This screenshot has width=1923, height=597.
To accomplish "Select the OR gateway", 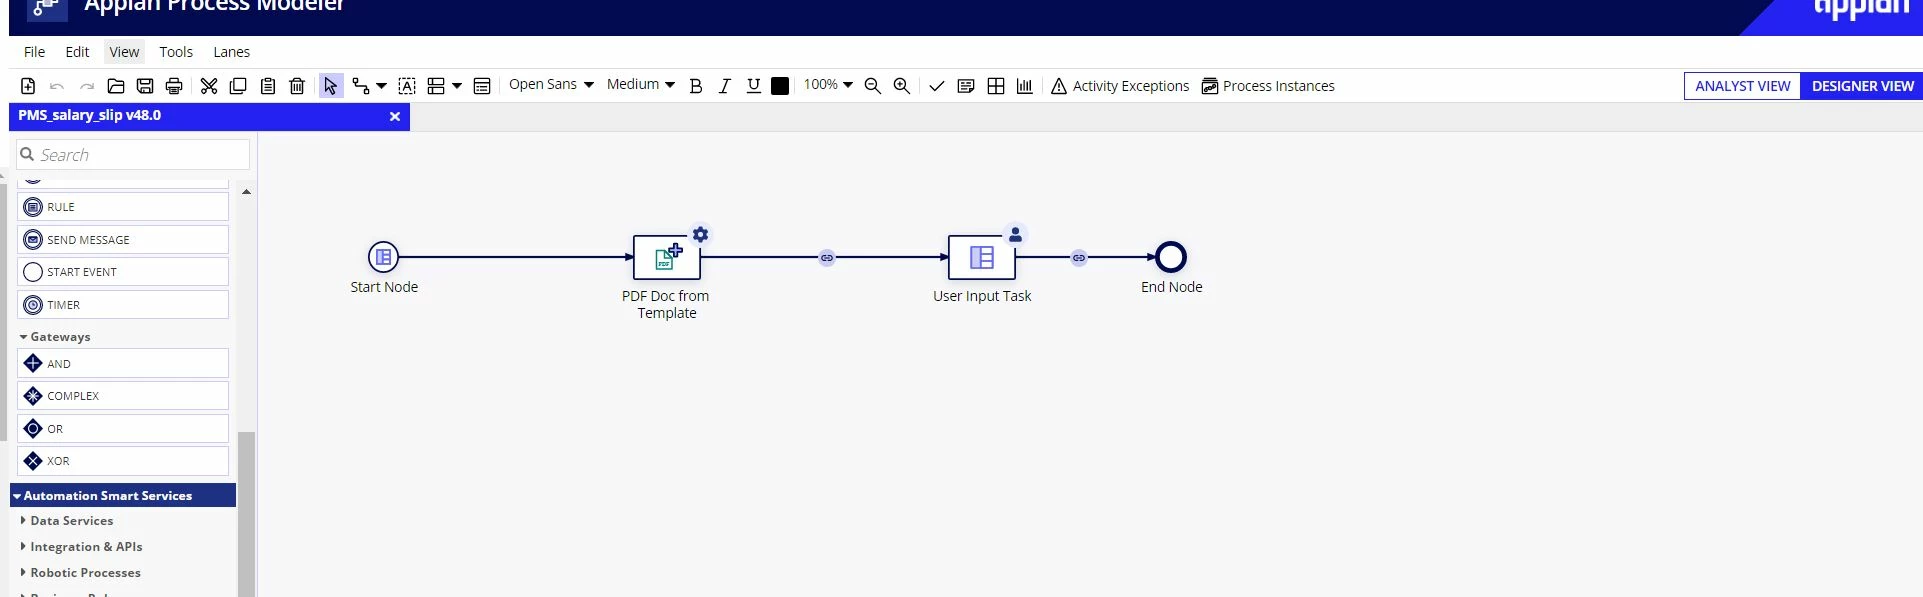I will (123, 429).
